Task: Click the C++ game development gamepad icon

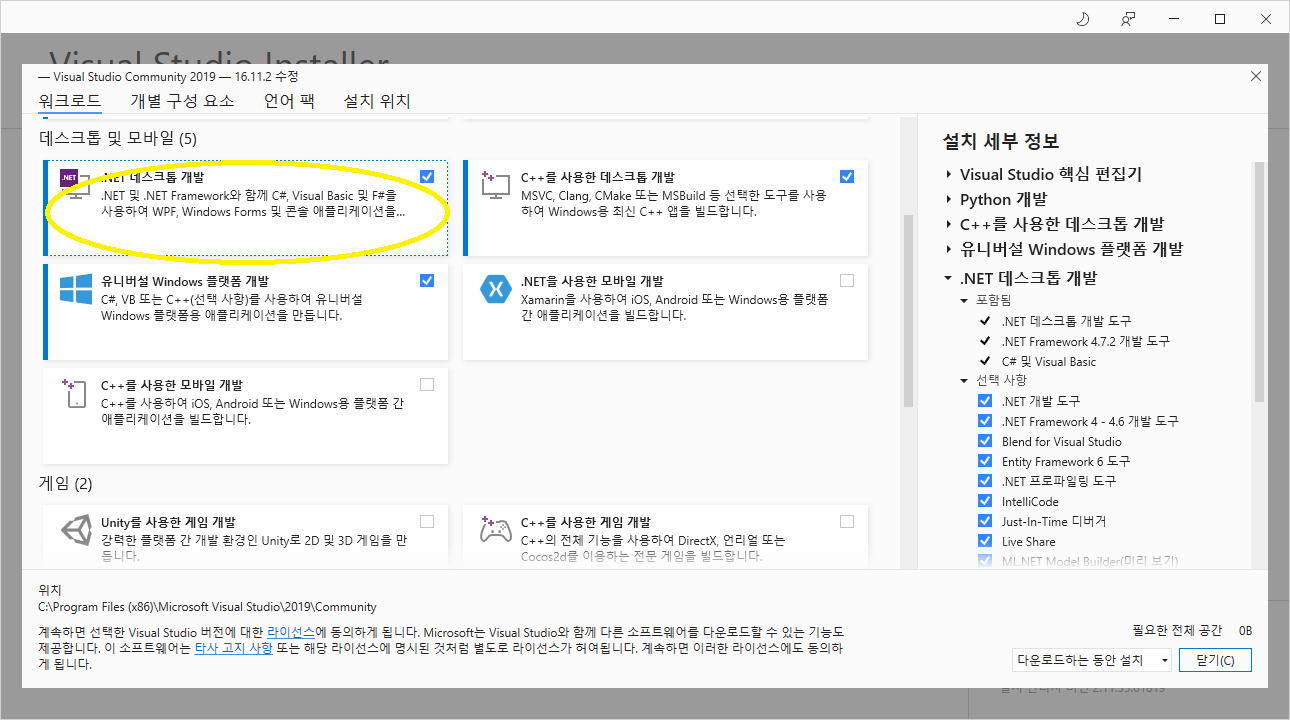Action: [496, 530]
